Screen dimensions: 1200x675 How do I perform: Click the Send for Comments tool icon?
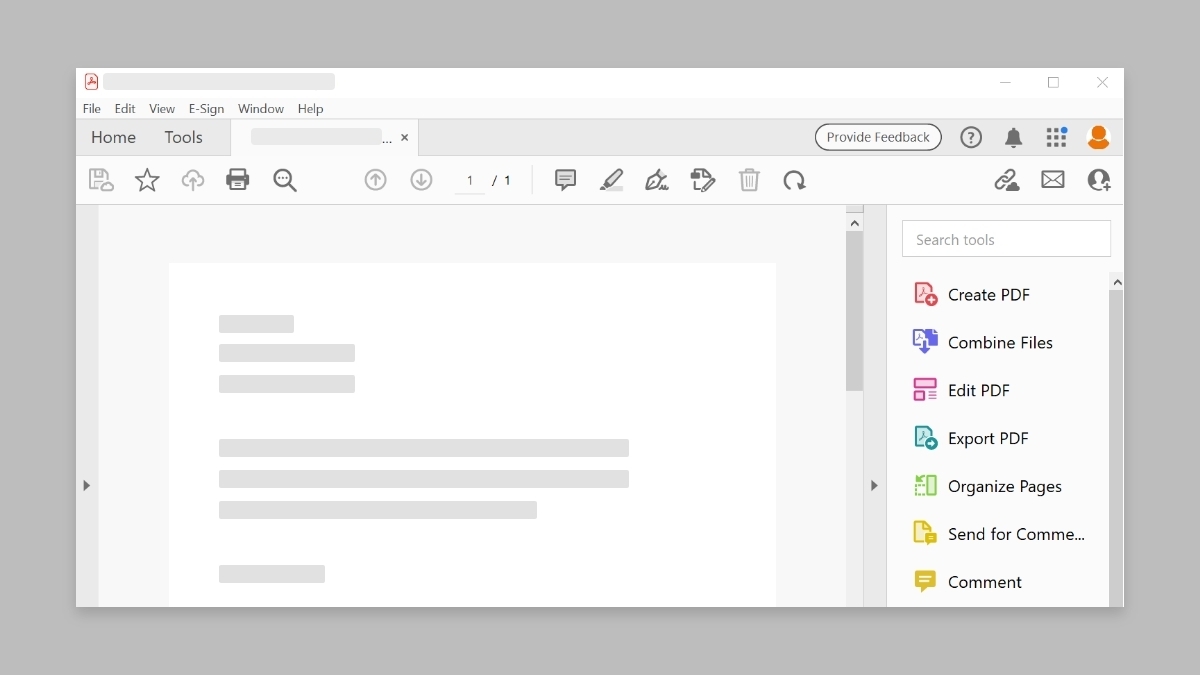(925, 534)
